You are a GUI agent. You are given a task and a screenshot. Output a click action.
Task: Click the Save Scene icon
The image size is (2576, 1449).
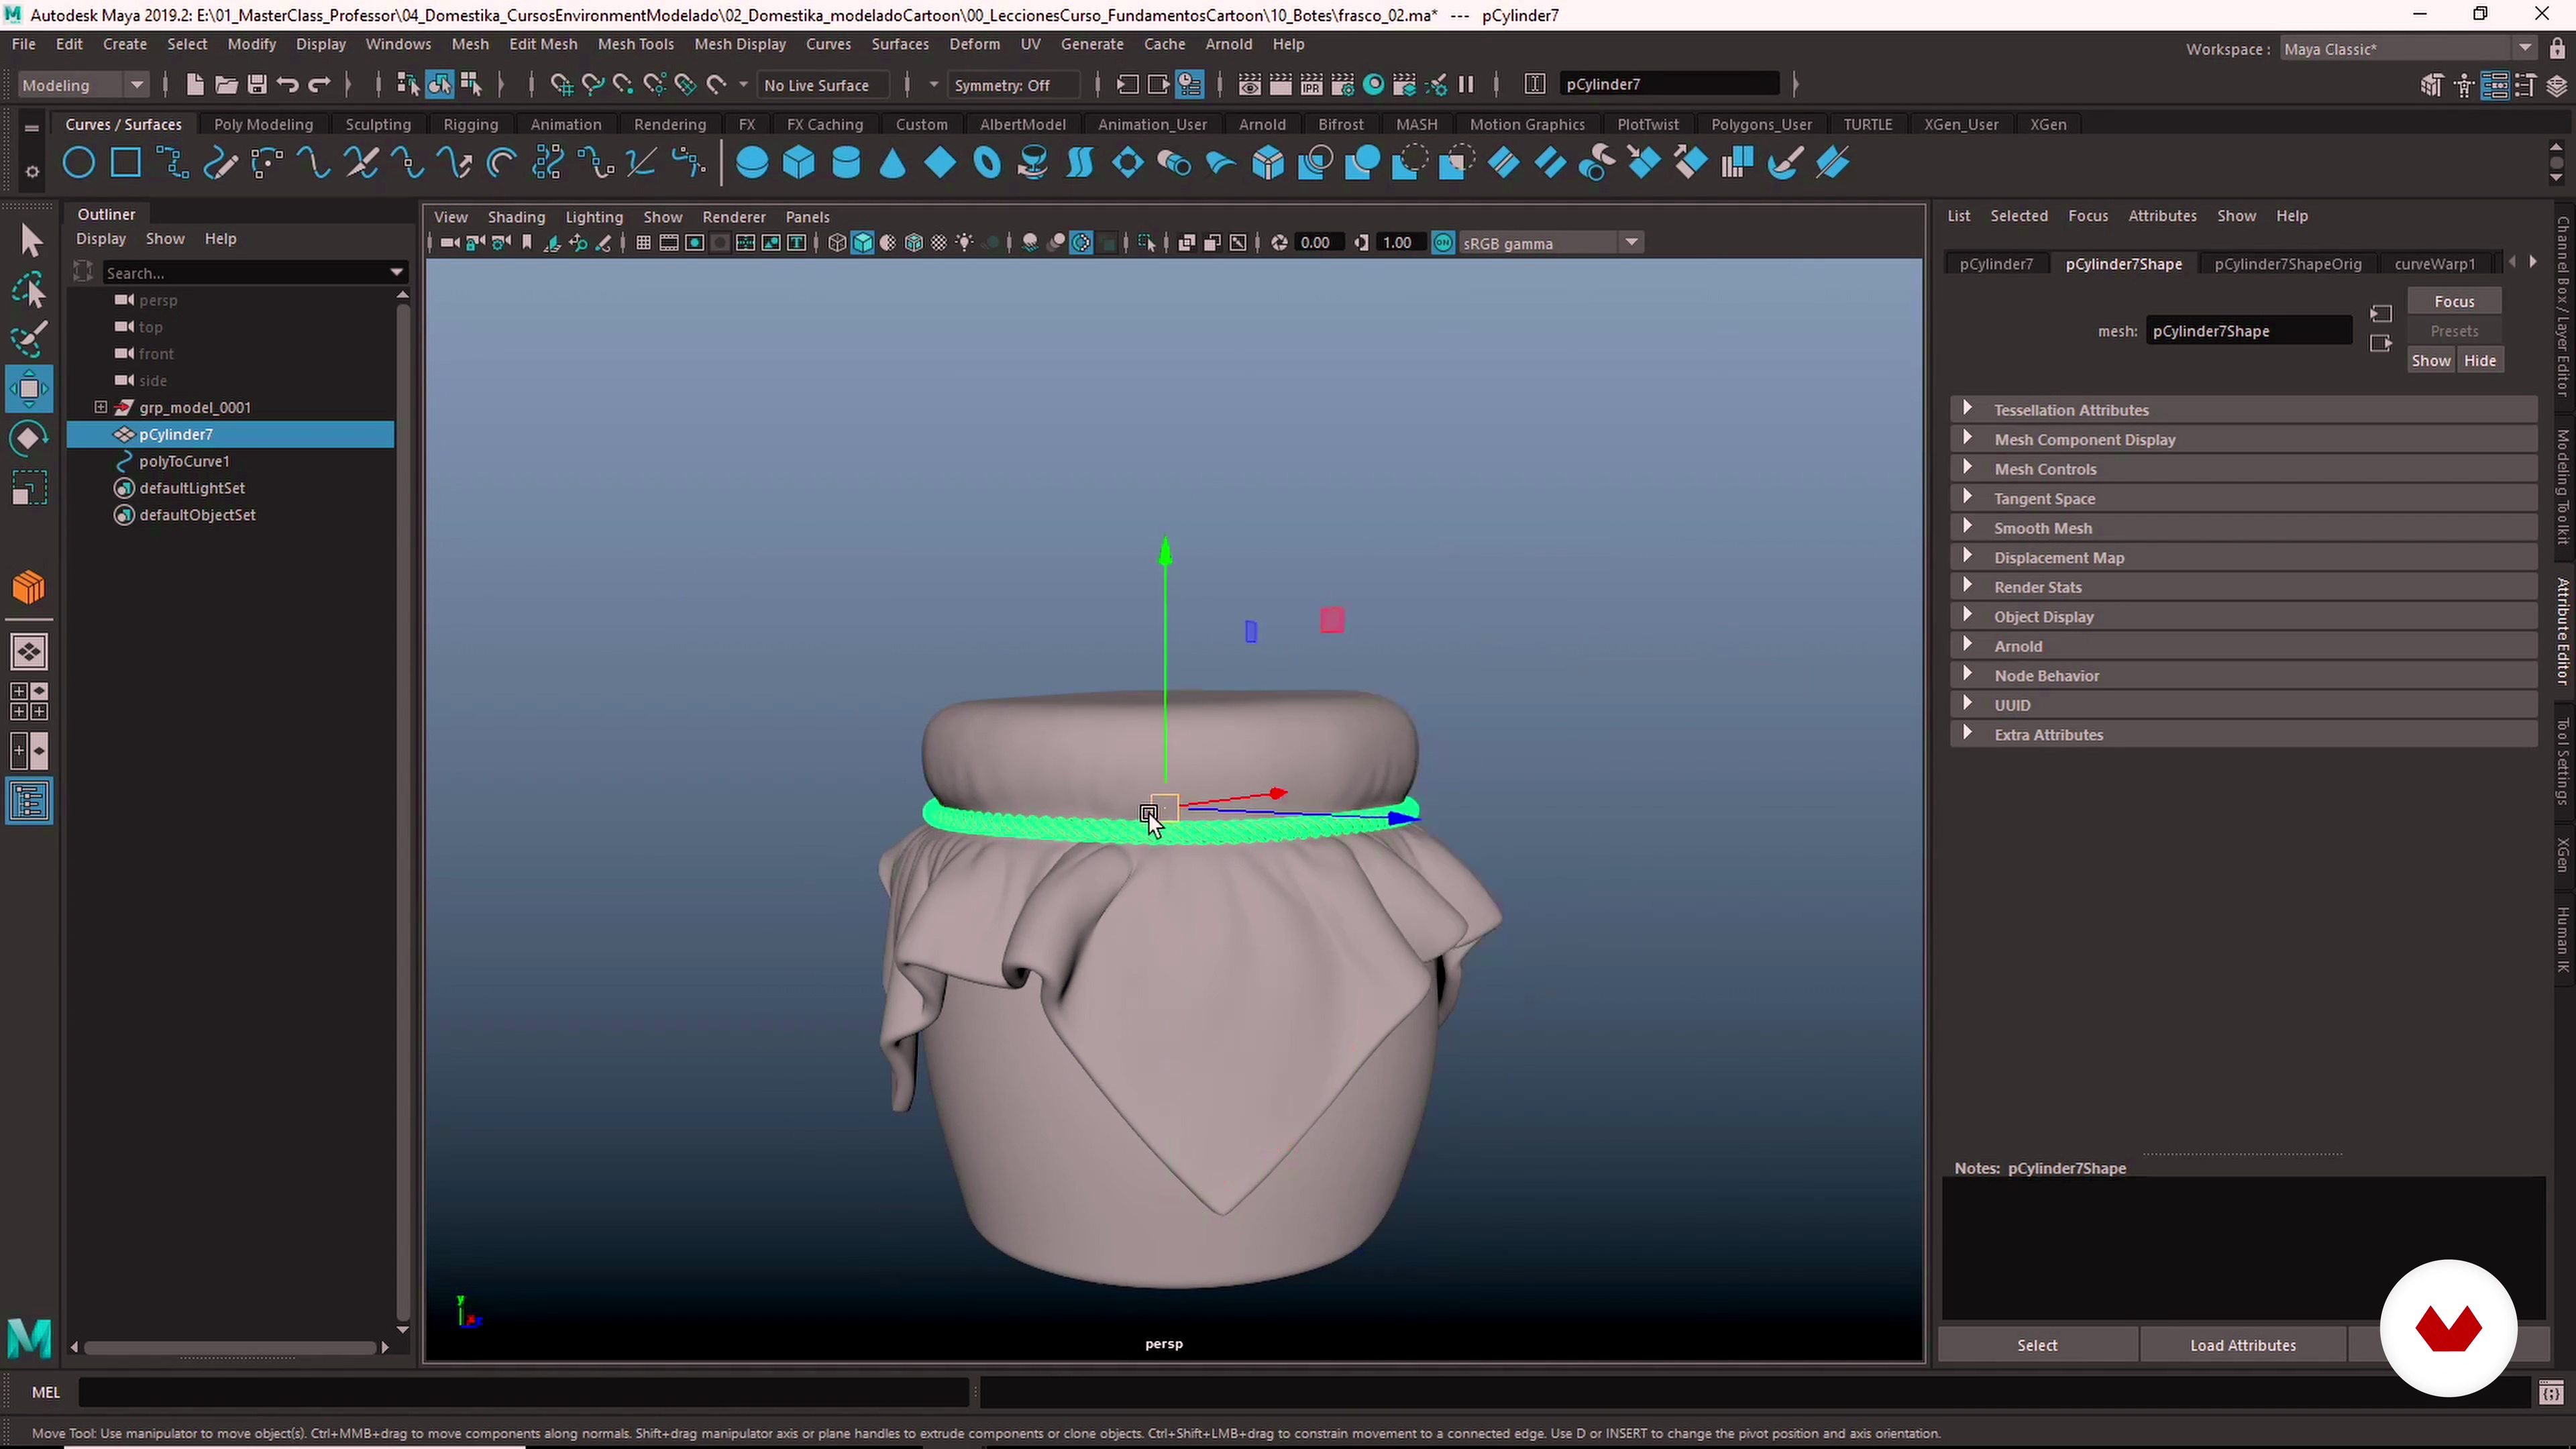tap(257, 85)
